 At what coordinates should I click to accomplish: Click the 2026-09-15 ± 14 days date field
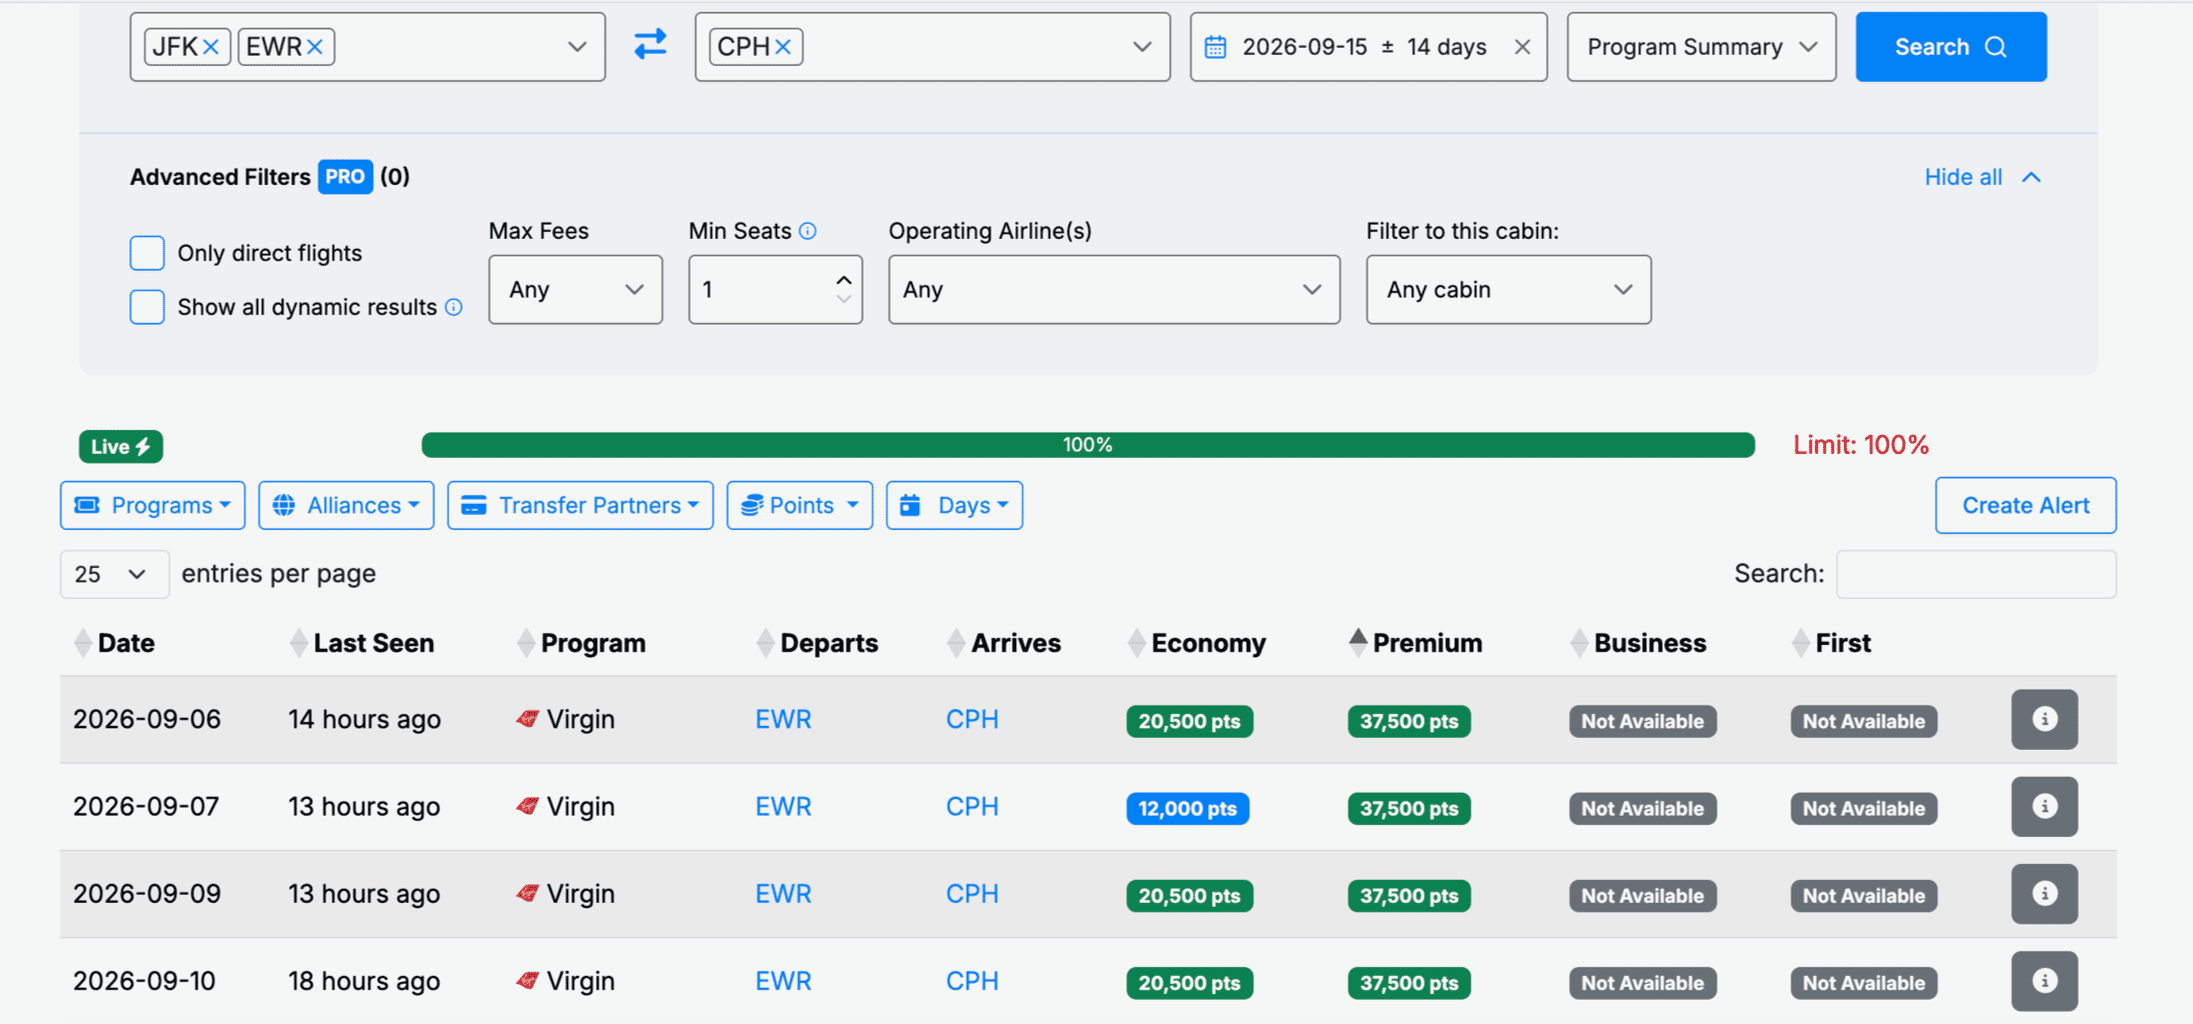pos(1368,47)
